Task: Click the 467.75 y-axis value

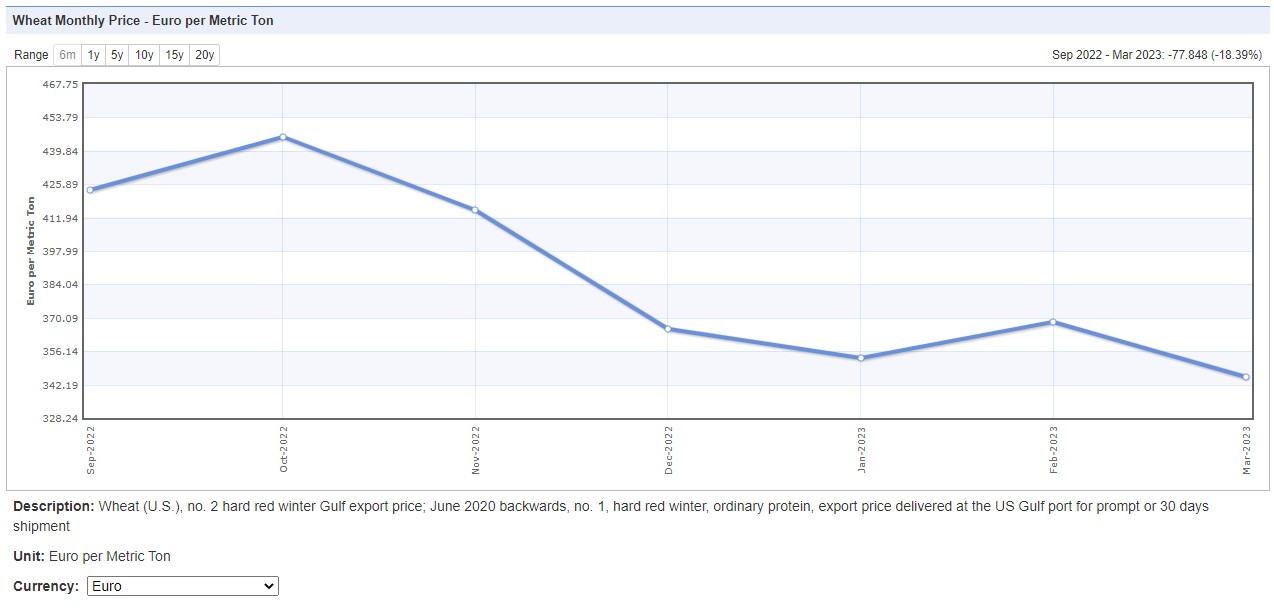Action: click(x=62, y=84)
